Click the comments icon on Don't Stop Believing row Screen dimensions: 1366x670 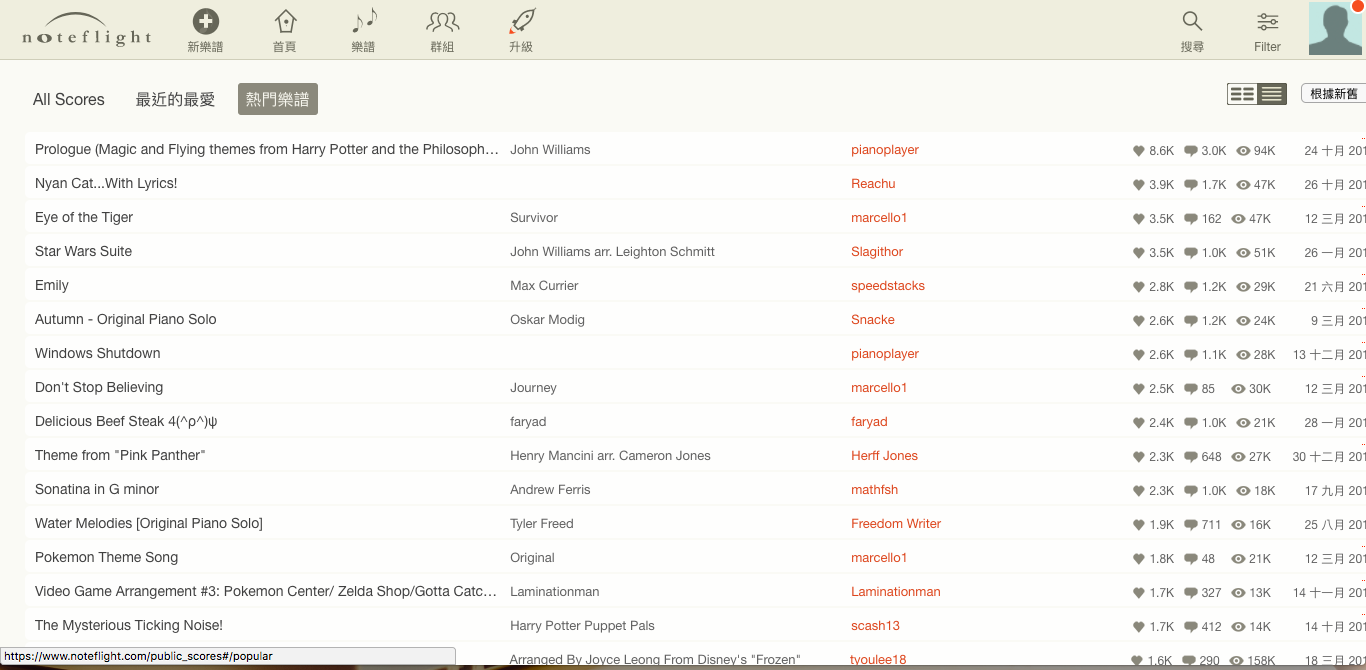1191,389
